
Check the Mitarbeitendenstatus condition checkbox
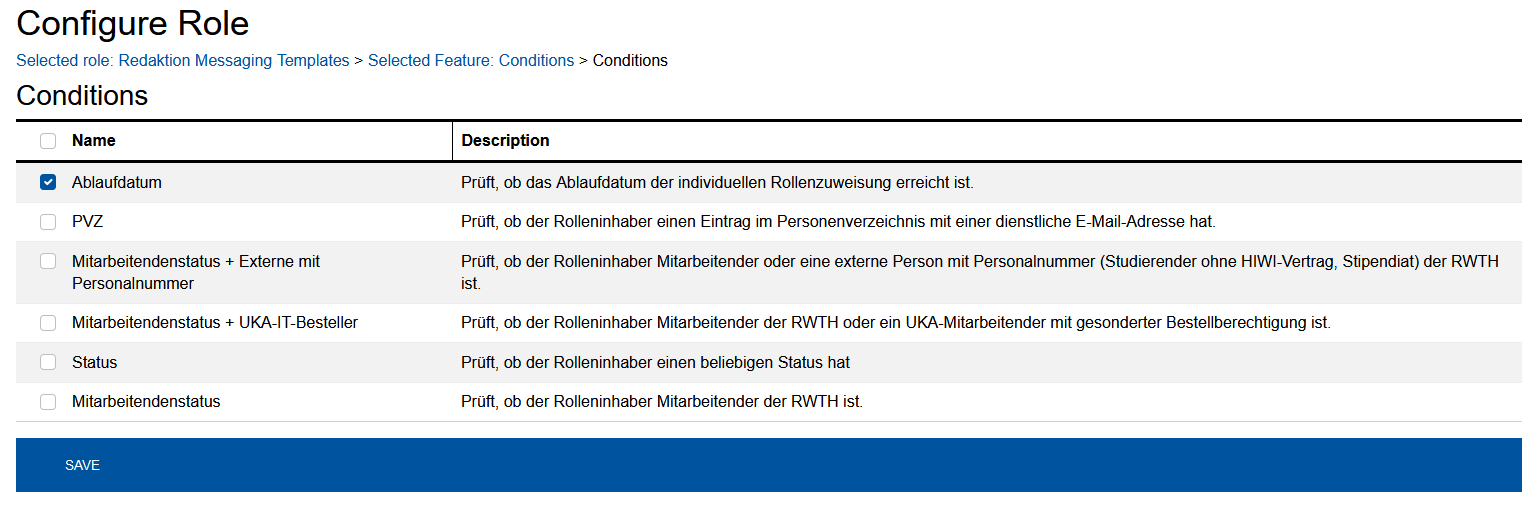coord(48,402)
